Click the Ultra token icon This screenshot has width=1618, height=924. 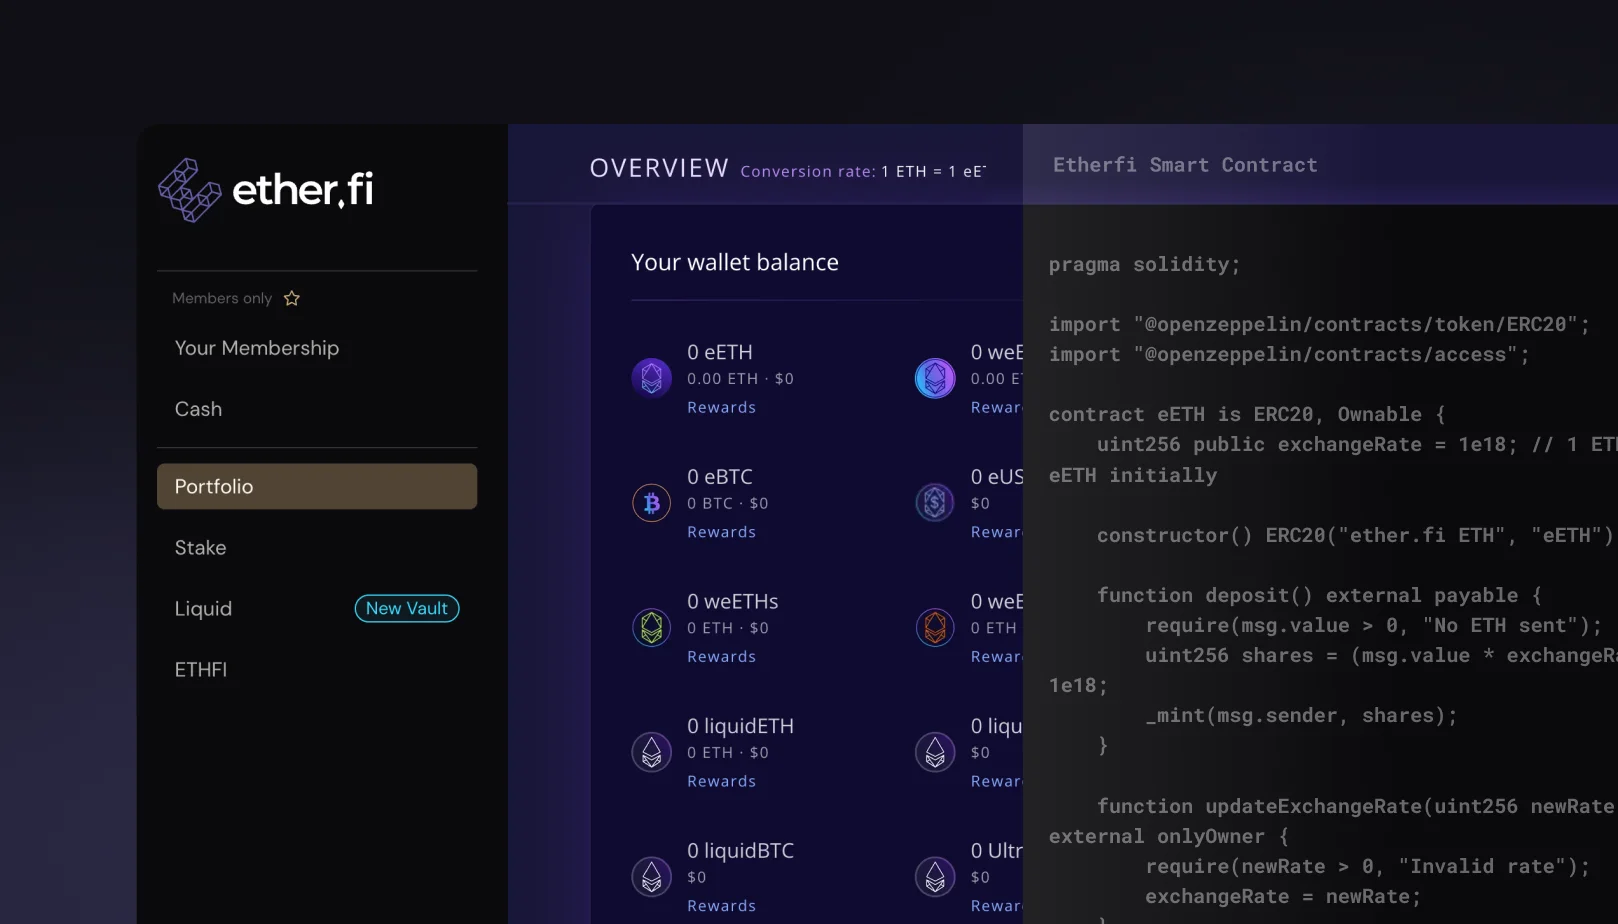click(x=935, y=876)
